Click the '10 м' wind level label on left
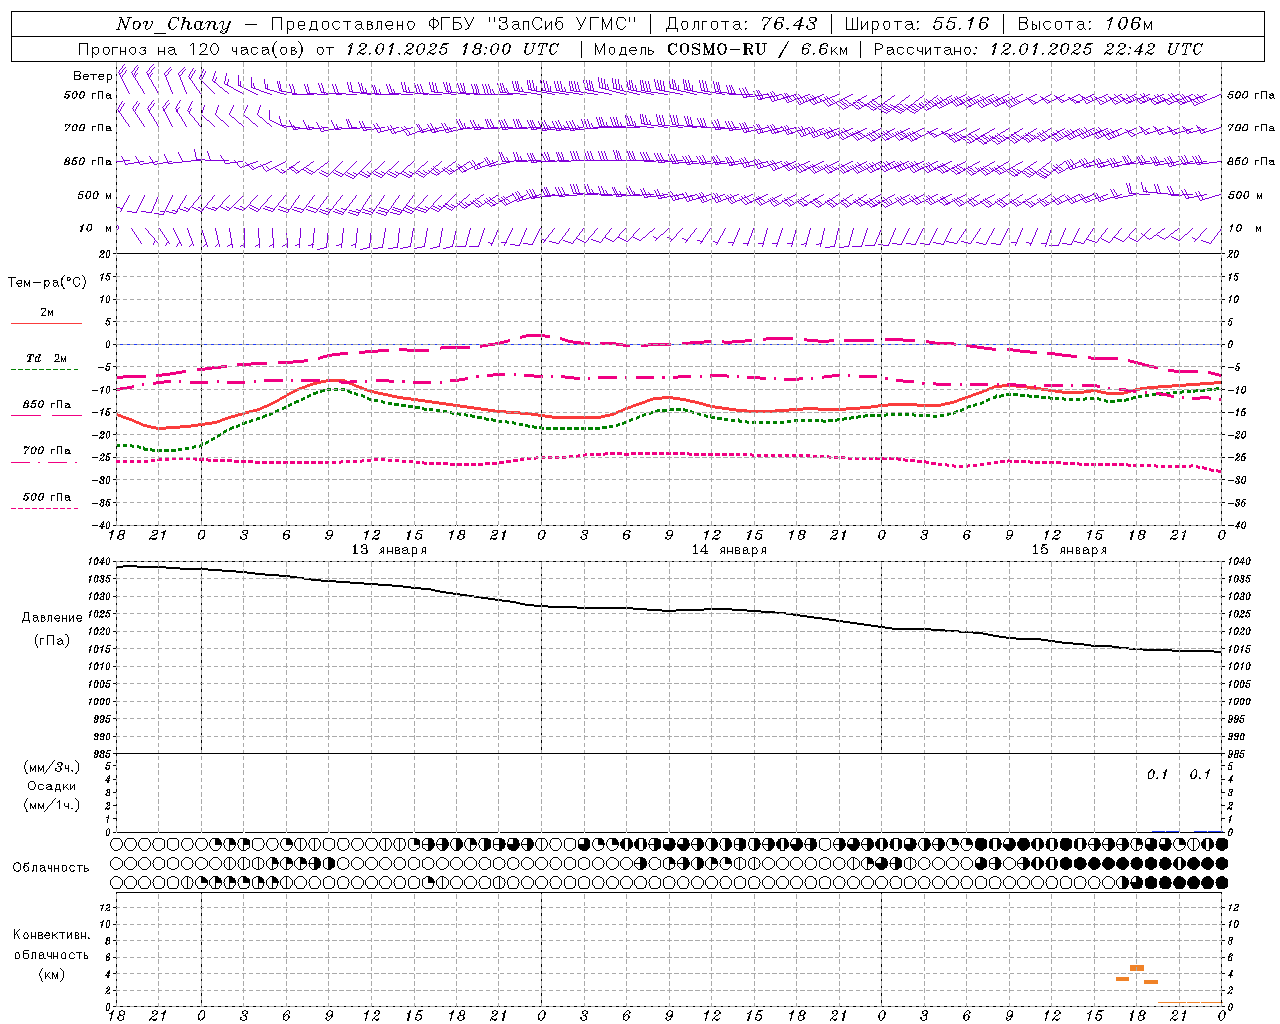The image size is (1280, 1024). point(95,228)
